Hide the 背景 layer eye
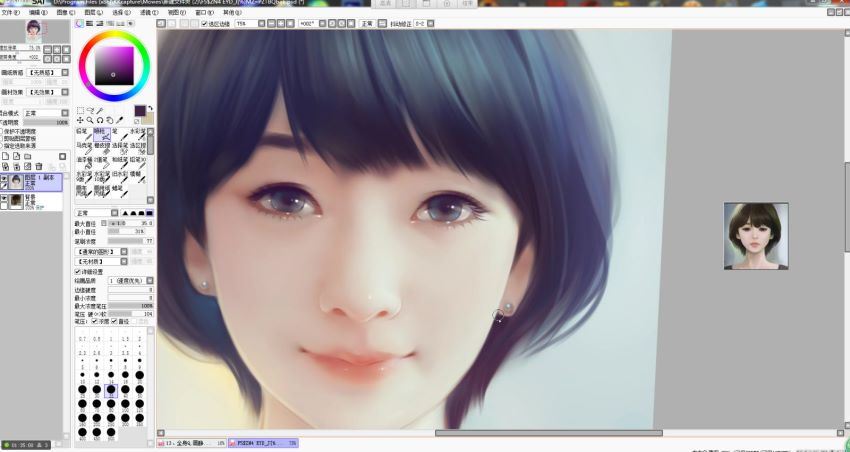 [4, 198]
